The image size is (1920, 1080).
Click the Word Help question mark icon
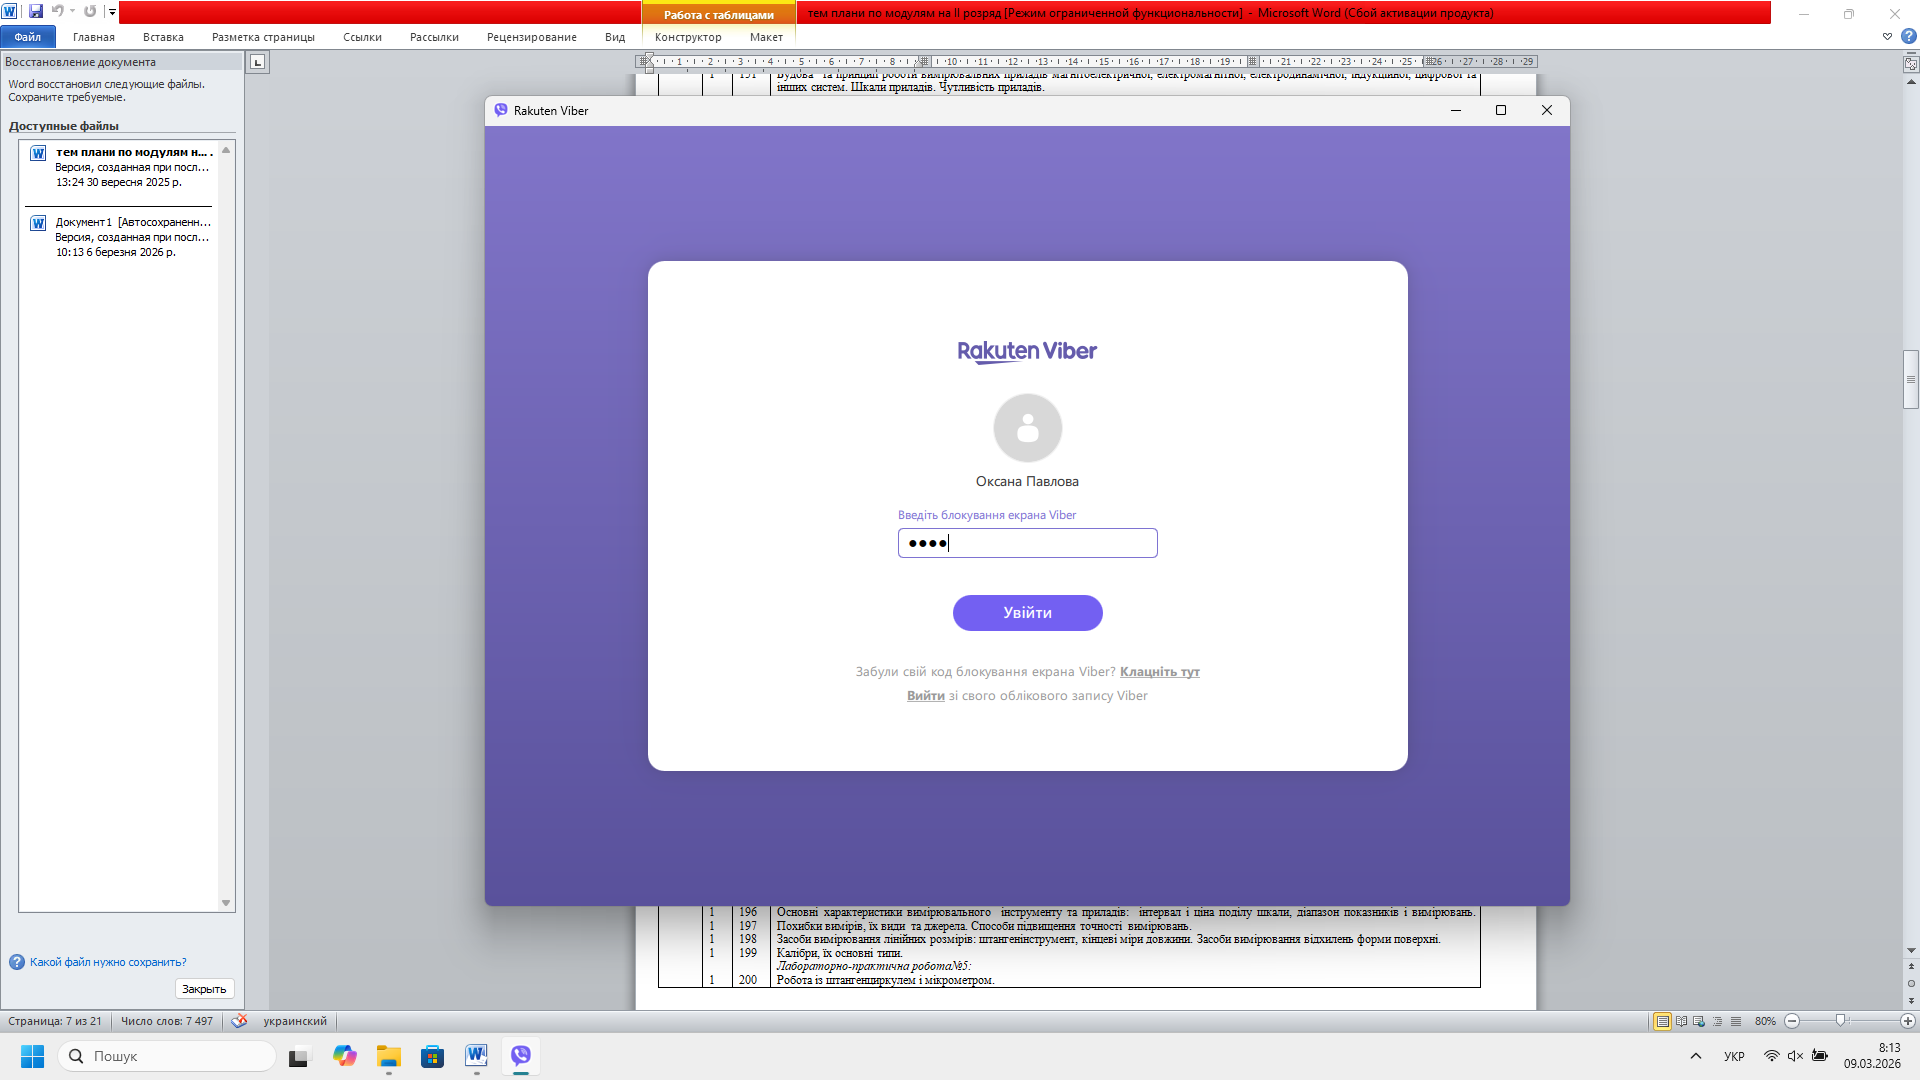(x=1908, y=37)
